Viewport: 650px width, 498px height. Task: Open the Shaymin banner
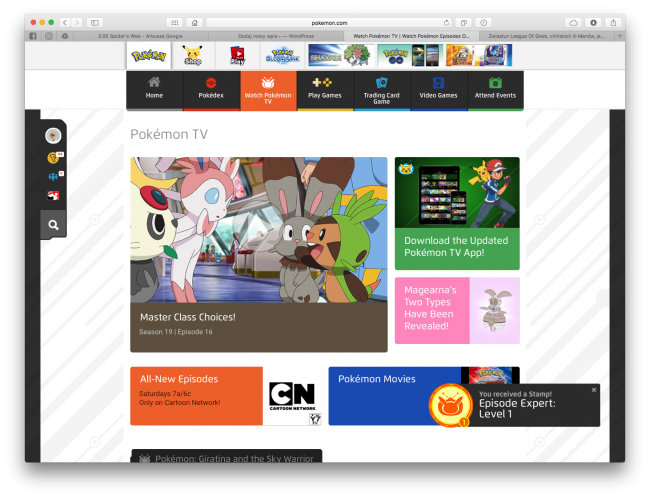(340, 55)
